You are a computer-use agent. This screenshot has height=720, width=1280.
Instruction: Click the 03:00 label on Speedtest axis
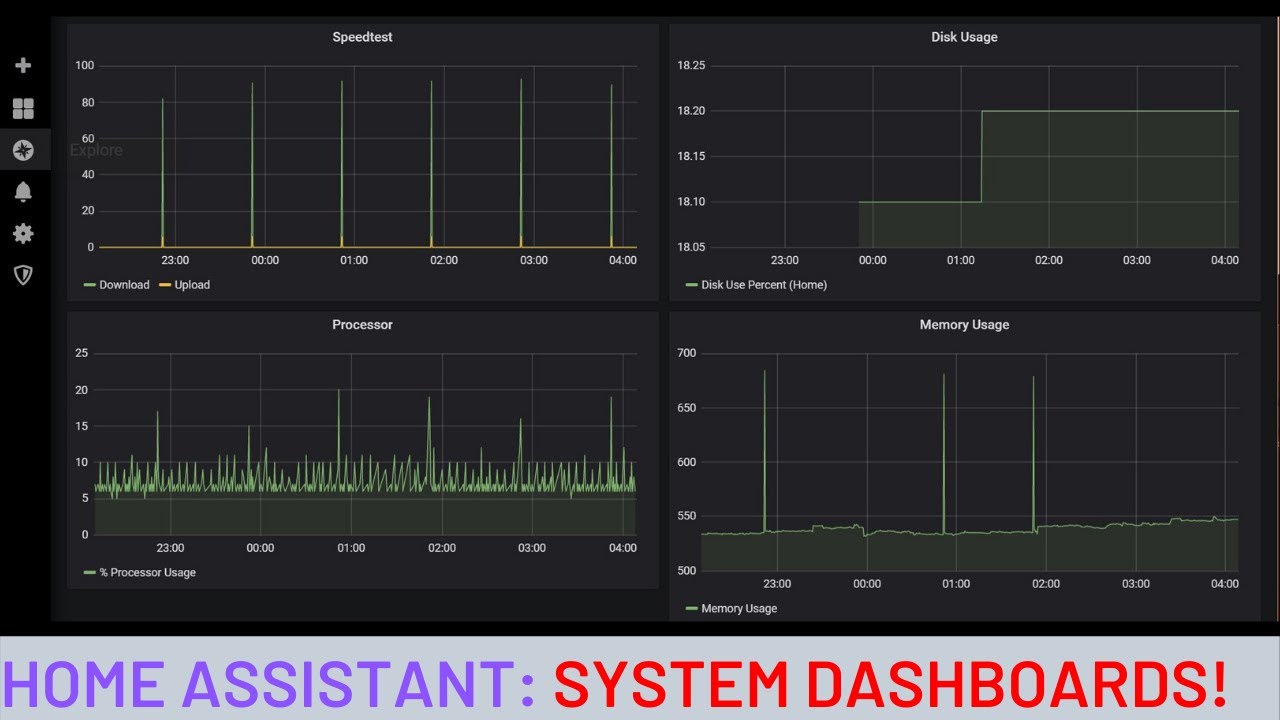click(534, 260)
